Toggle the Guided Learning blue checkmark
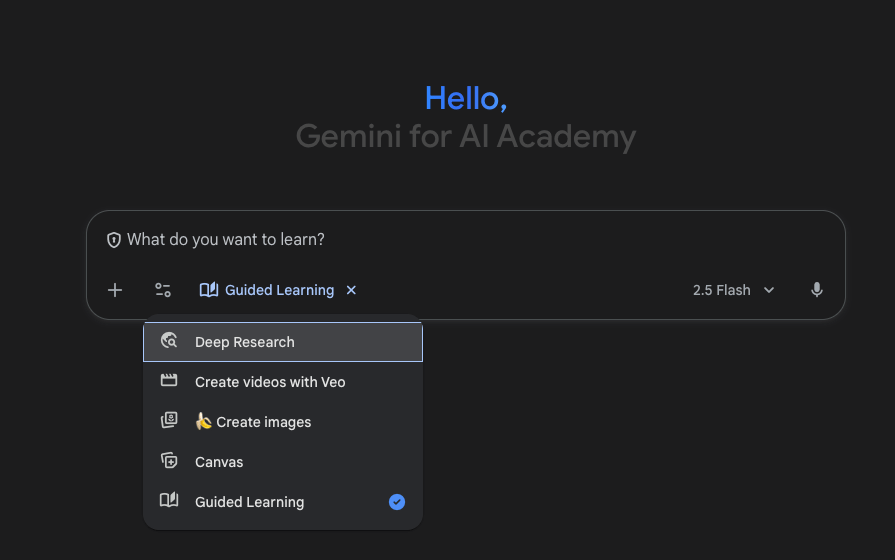This screenshot has height=560, width=895. click(x=397, y=502)
